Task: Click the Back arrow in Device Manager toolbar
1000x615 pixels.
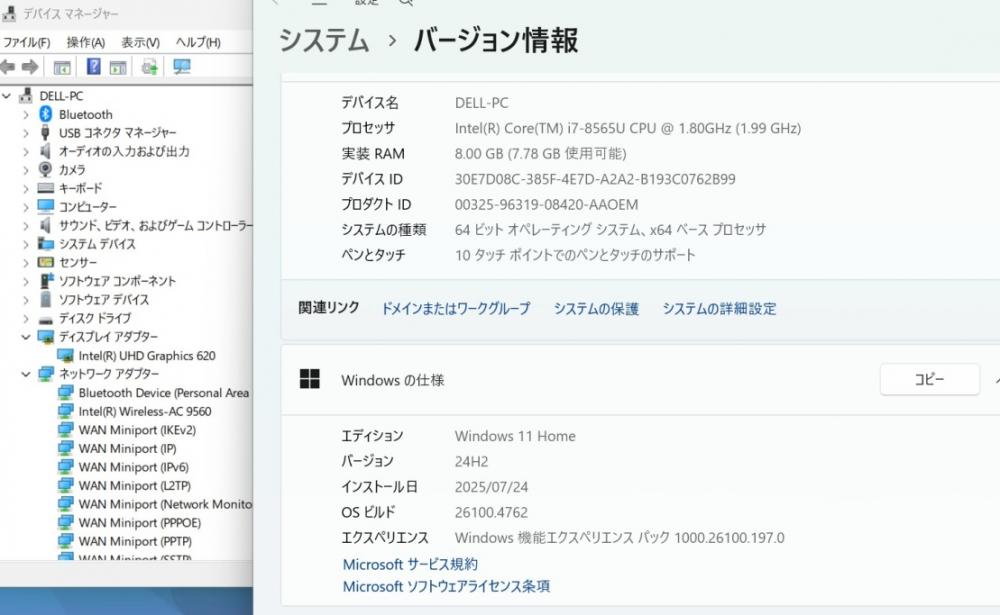Action: coord(8,66)
